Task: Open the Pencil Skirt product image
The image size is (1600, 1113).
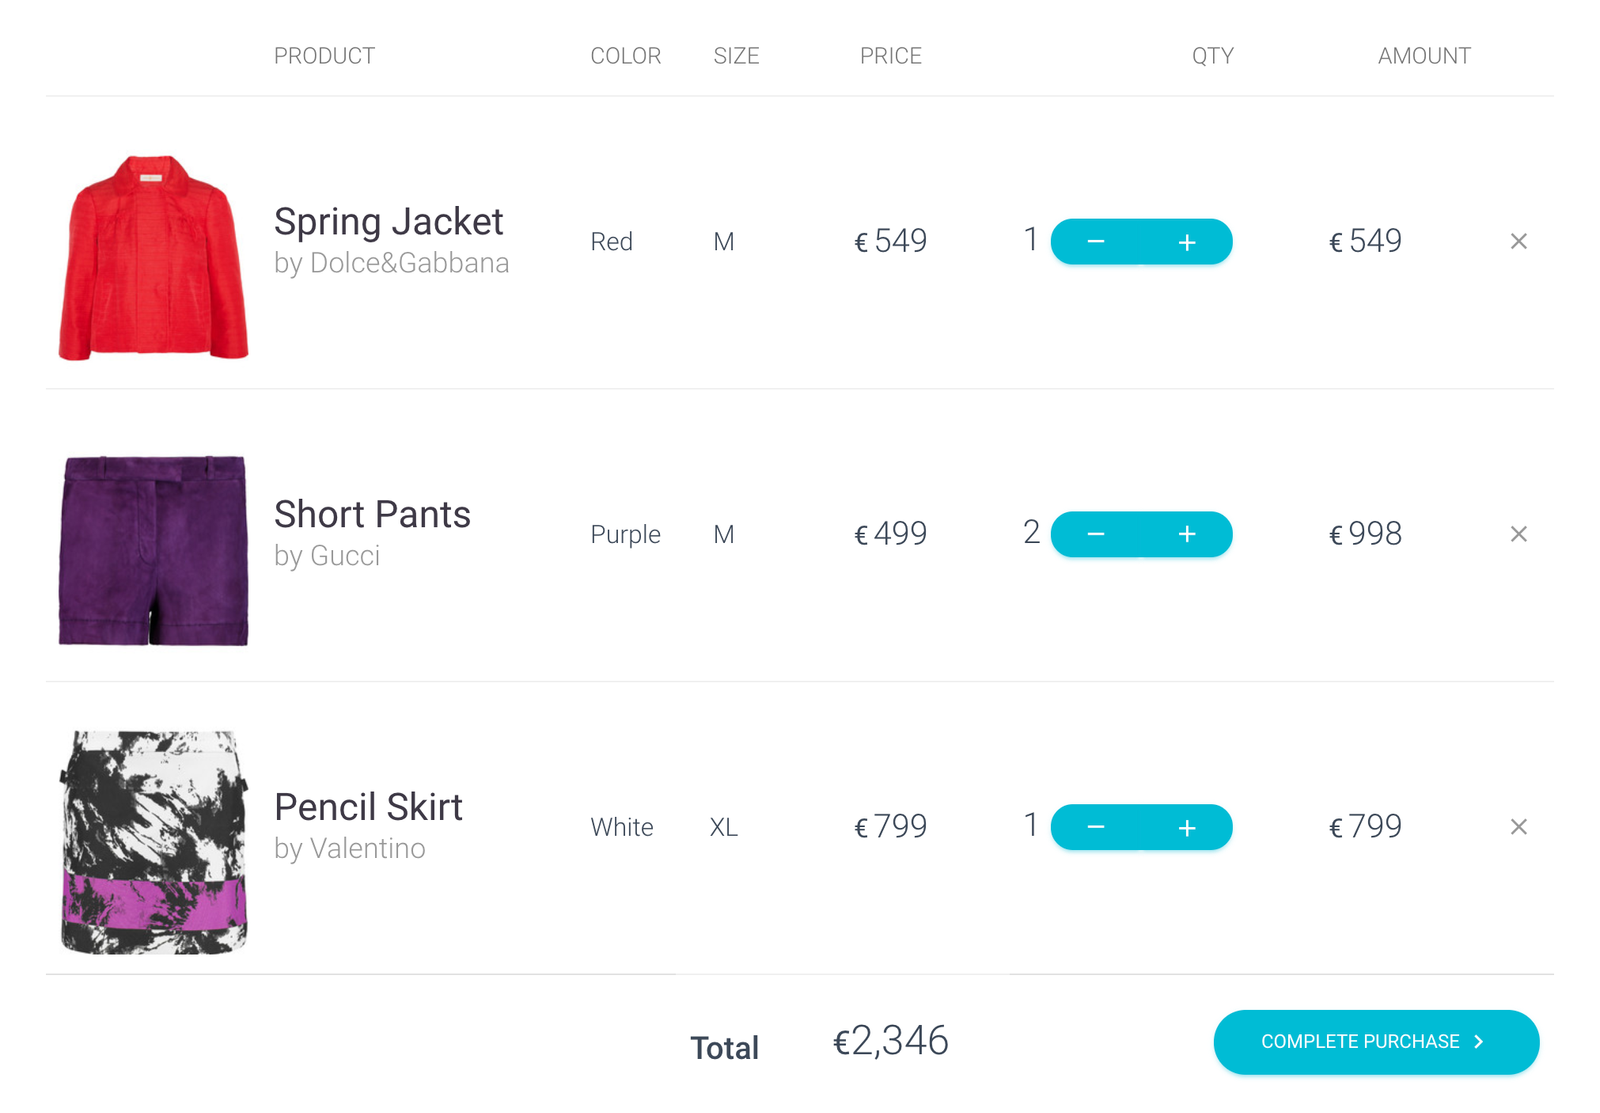Action: click(153, 842)
